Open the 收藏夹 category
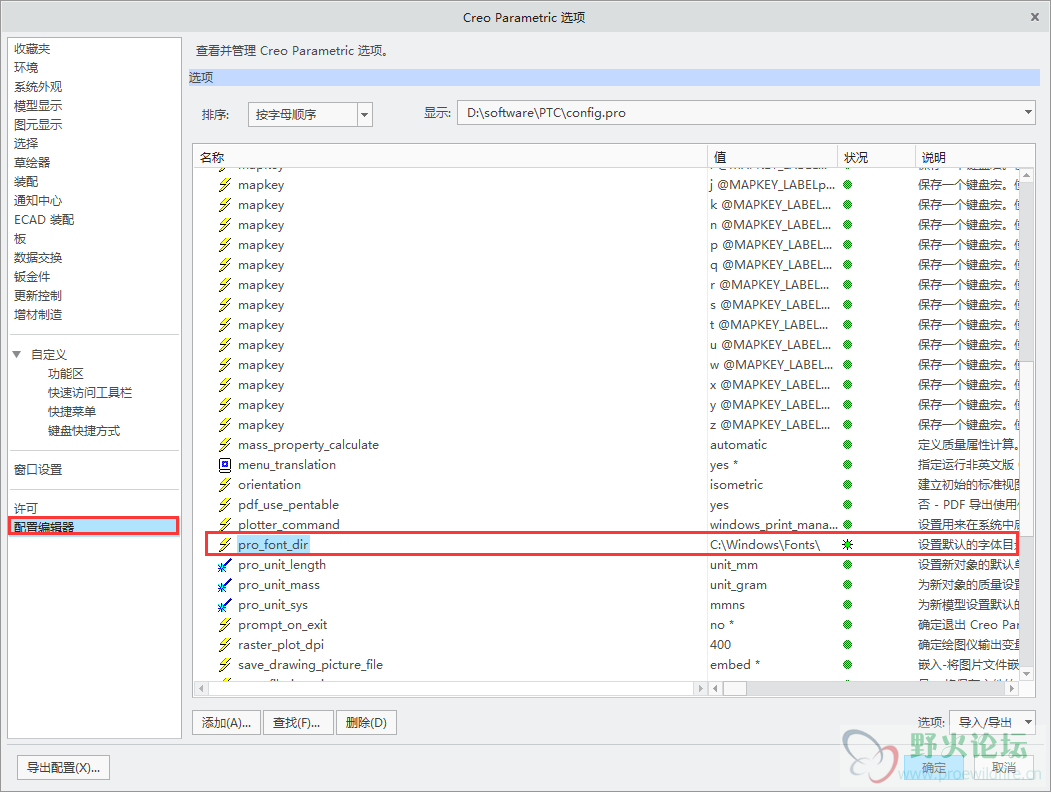This screenshot has width=1051, height=792. [32, 49]
